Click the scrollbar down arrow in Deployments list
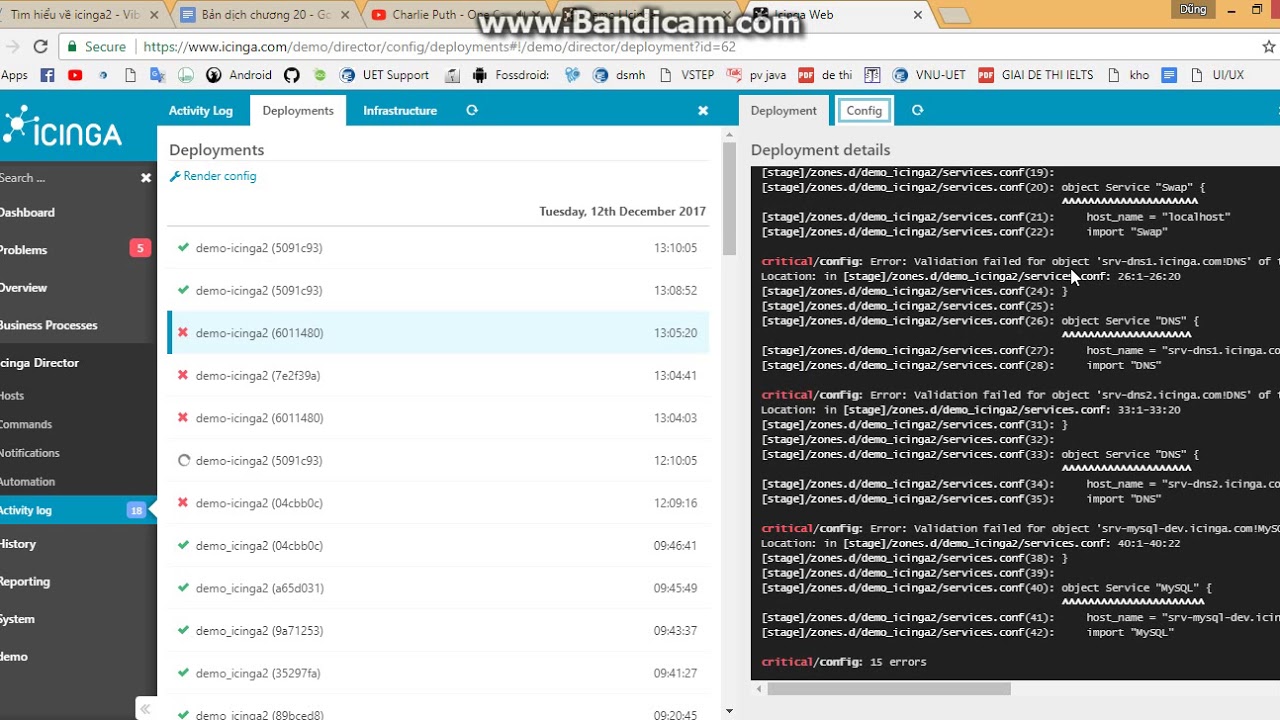Screen dimensions: 1280x720 [x=729, y=711]
